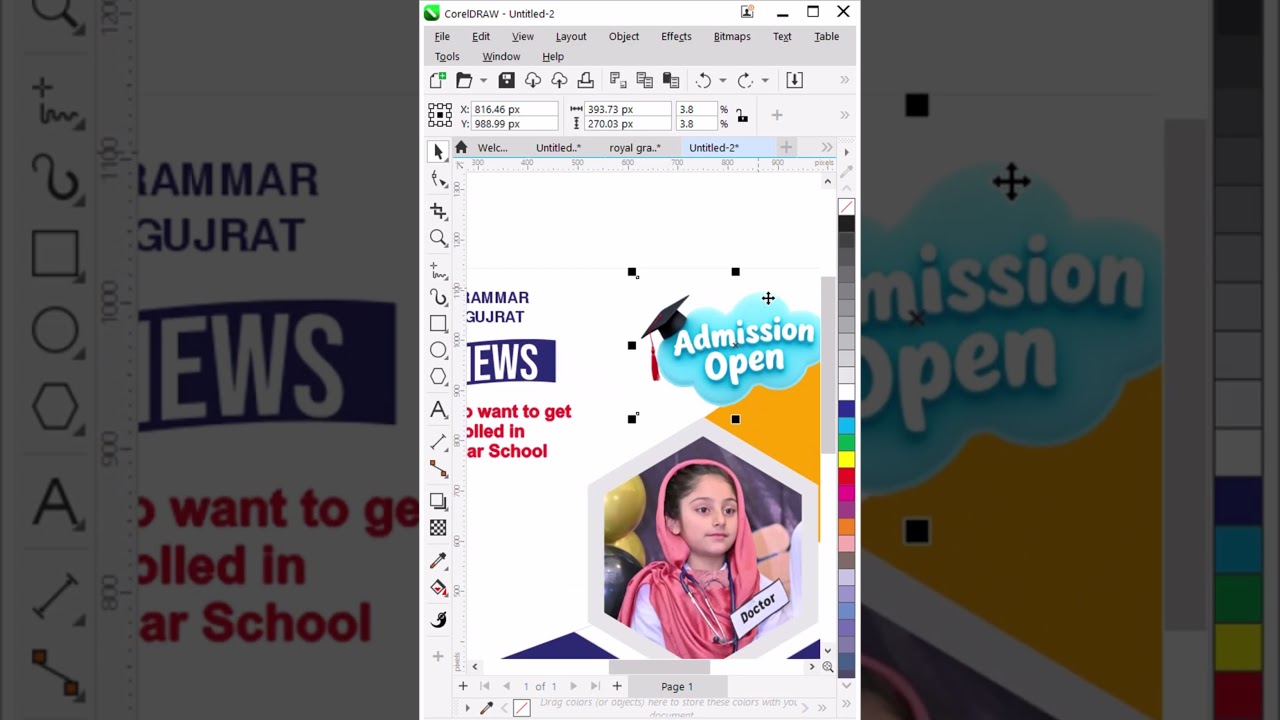1280x720 pixels.
Task: Click the Open folder icon
Action: tap(464, 80)
